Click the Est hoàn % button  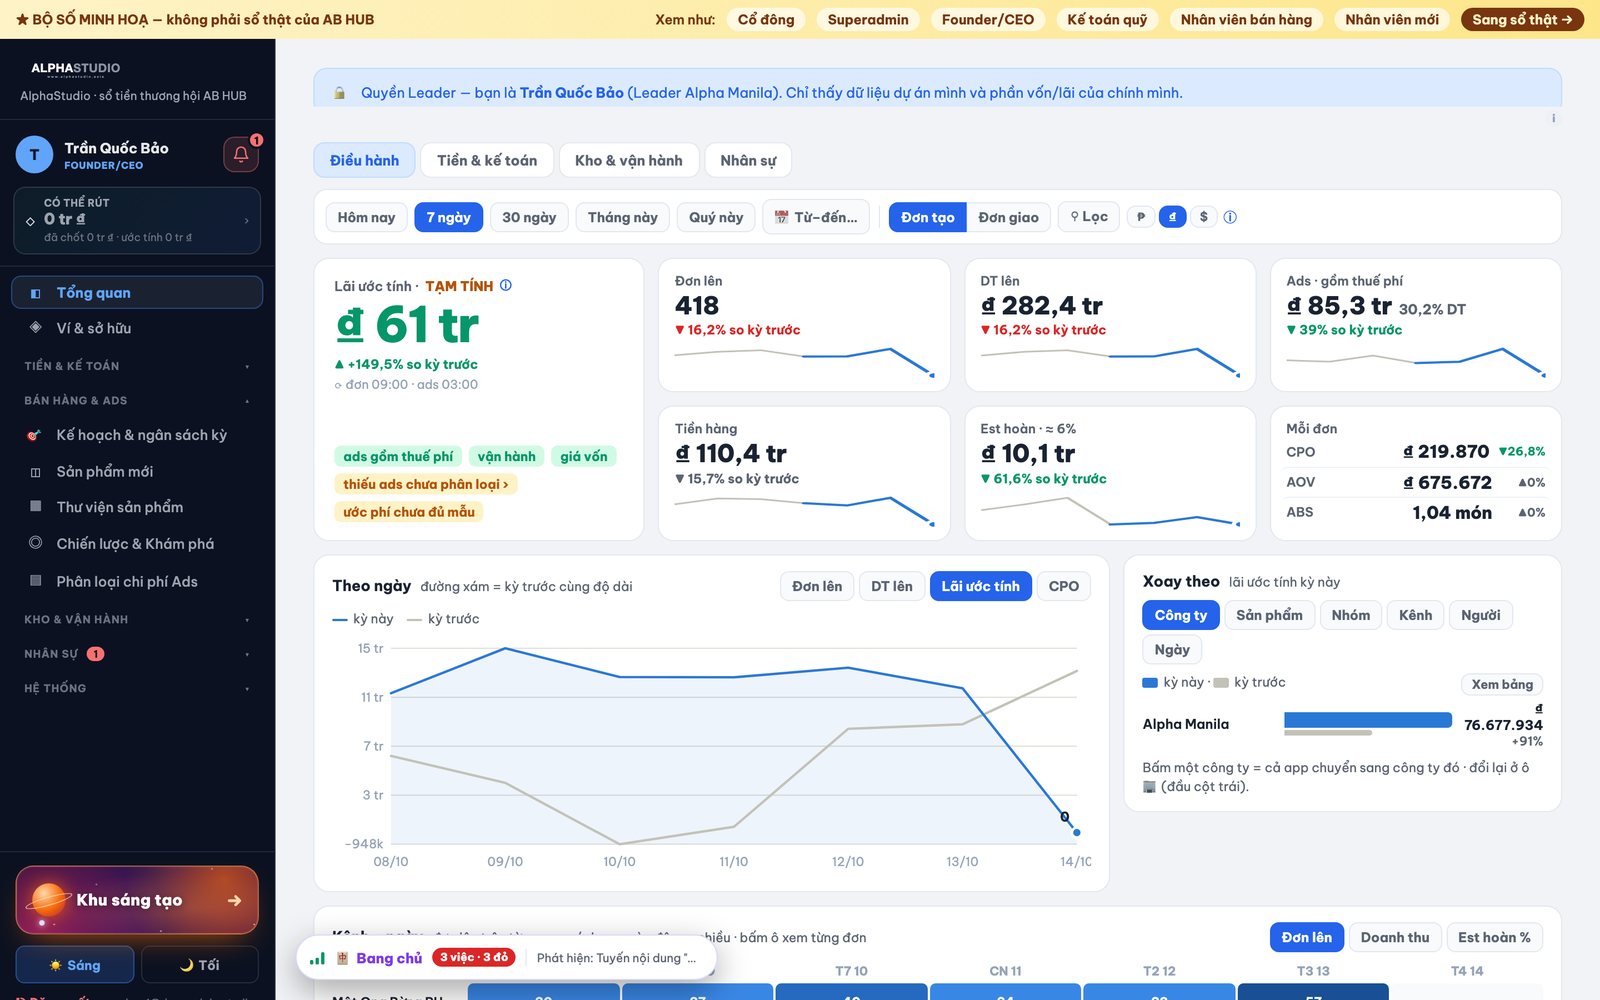(x=1494, y=937)
